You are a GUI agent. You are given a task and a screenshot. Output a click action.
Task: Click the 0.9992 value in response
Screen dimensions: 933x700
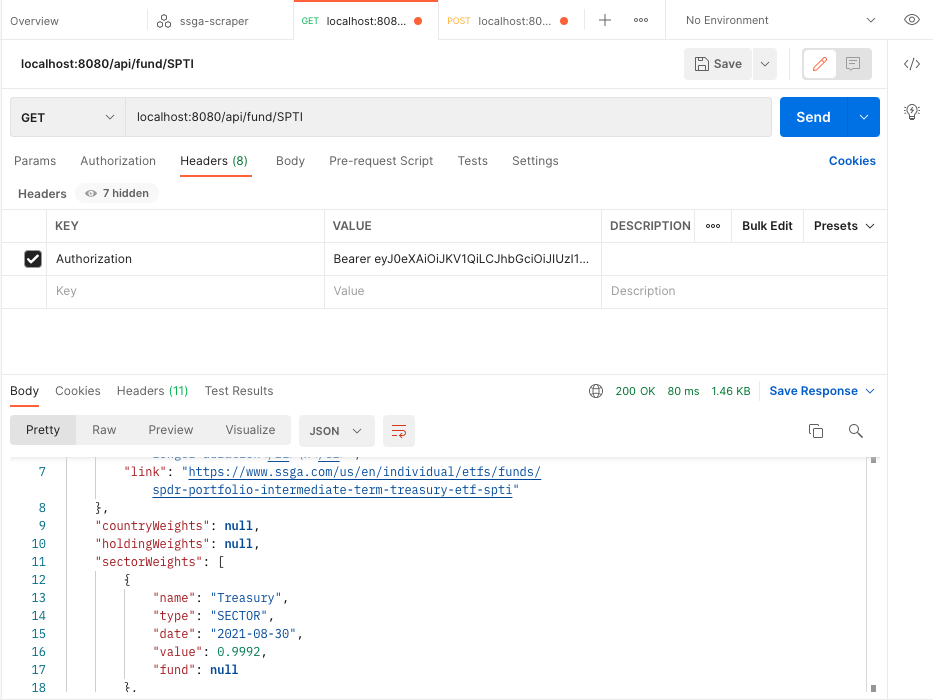239,652
